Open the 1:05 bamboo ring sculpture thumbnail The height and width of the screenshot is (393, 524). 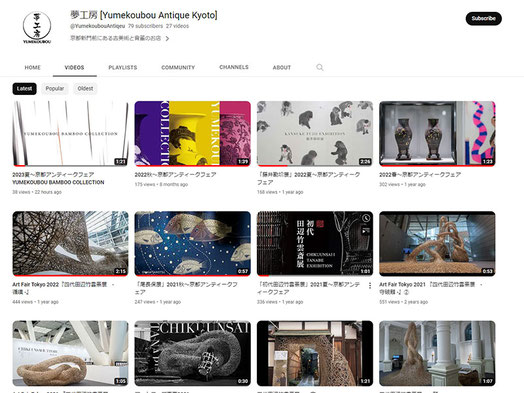(x=70, y=353)
